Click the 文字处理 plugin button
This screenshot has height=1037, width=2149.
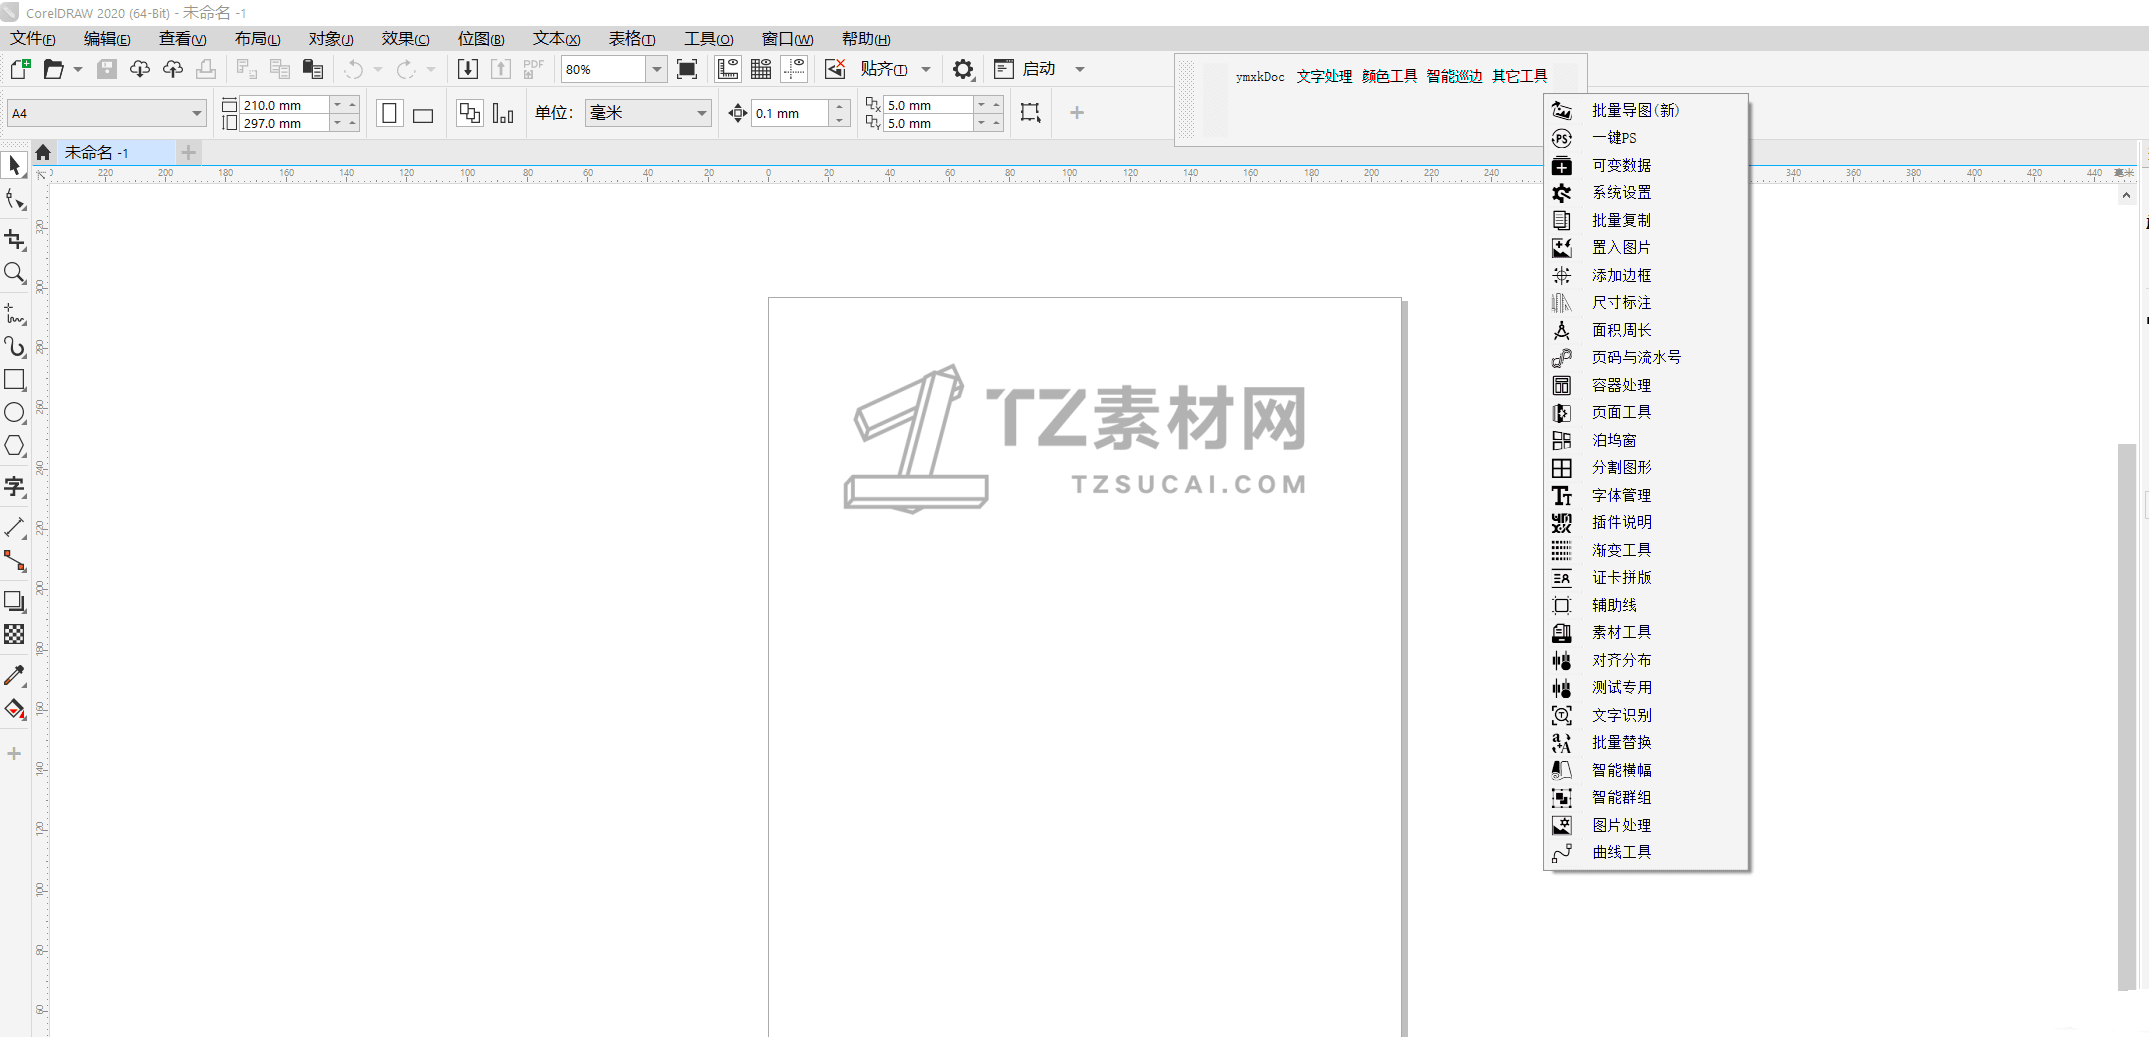coord(1324,77)
